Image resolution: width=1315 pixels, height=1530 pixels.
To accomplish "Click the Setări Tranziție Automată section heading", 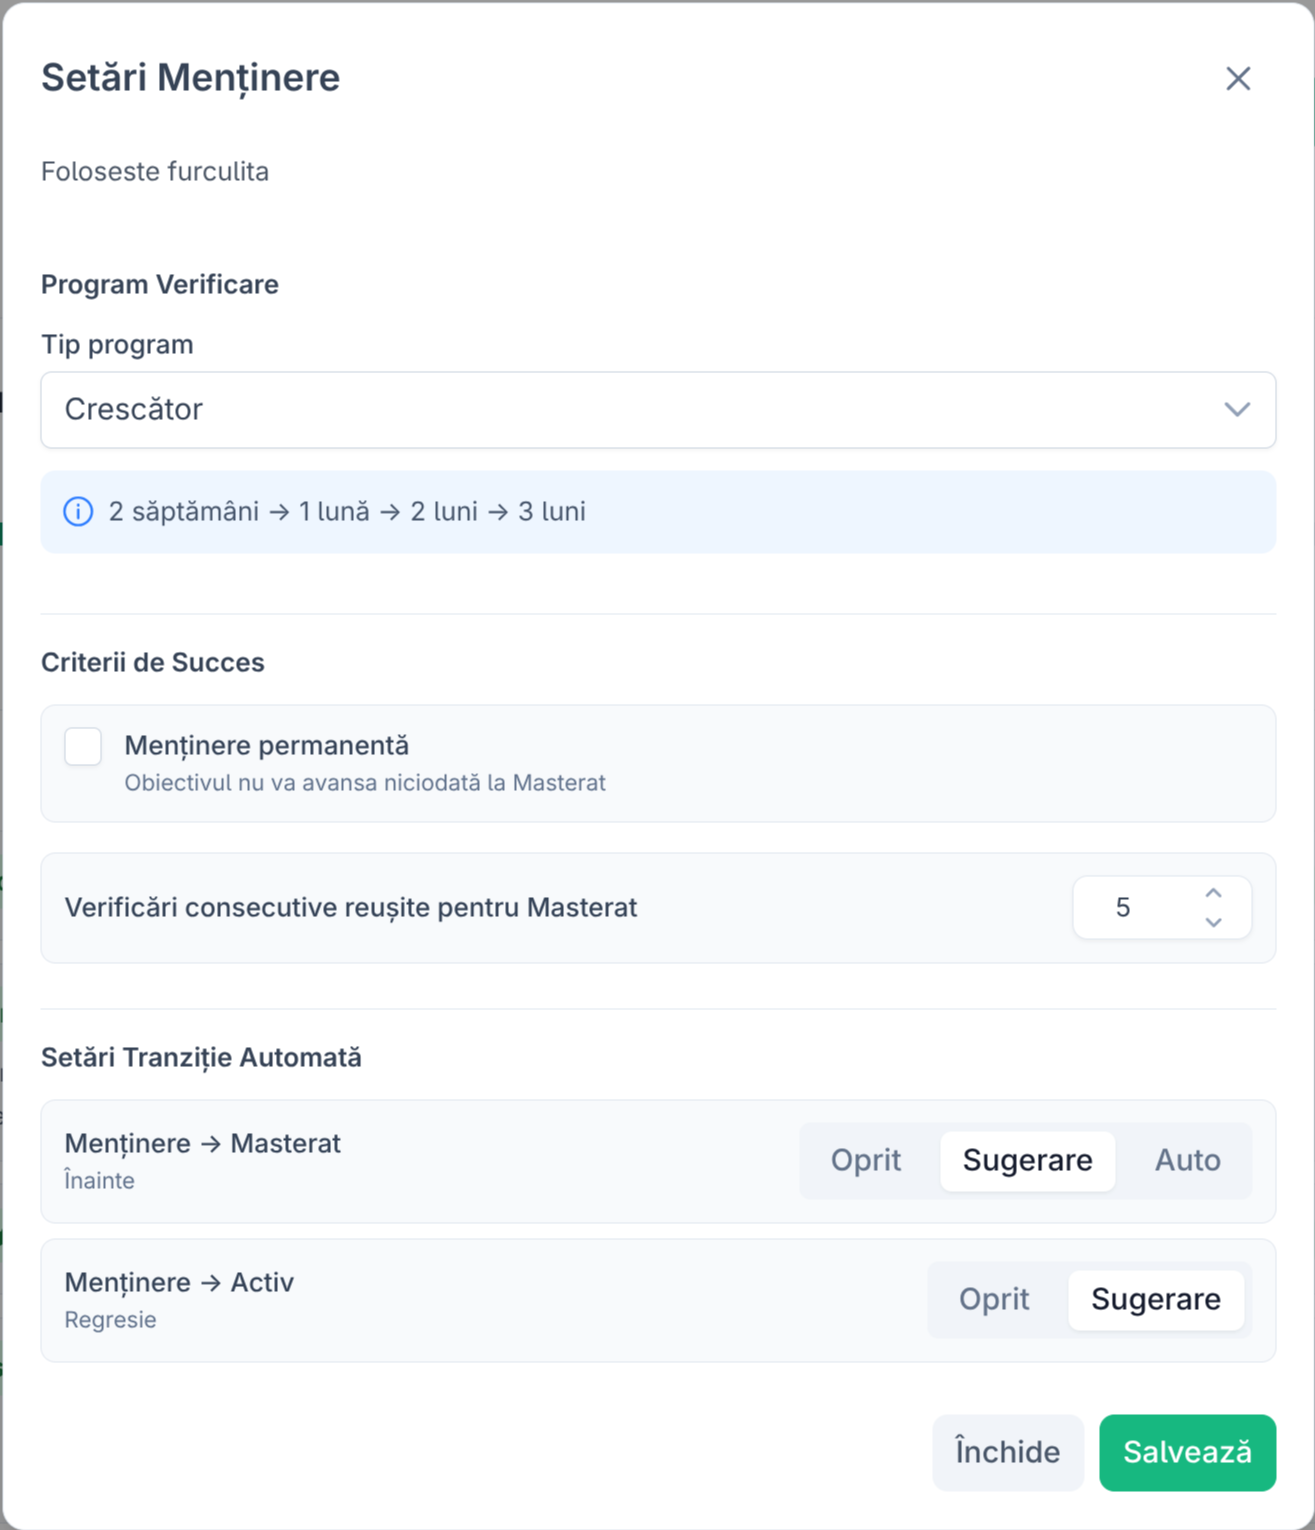I will 202,1057.
